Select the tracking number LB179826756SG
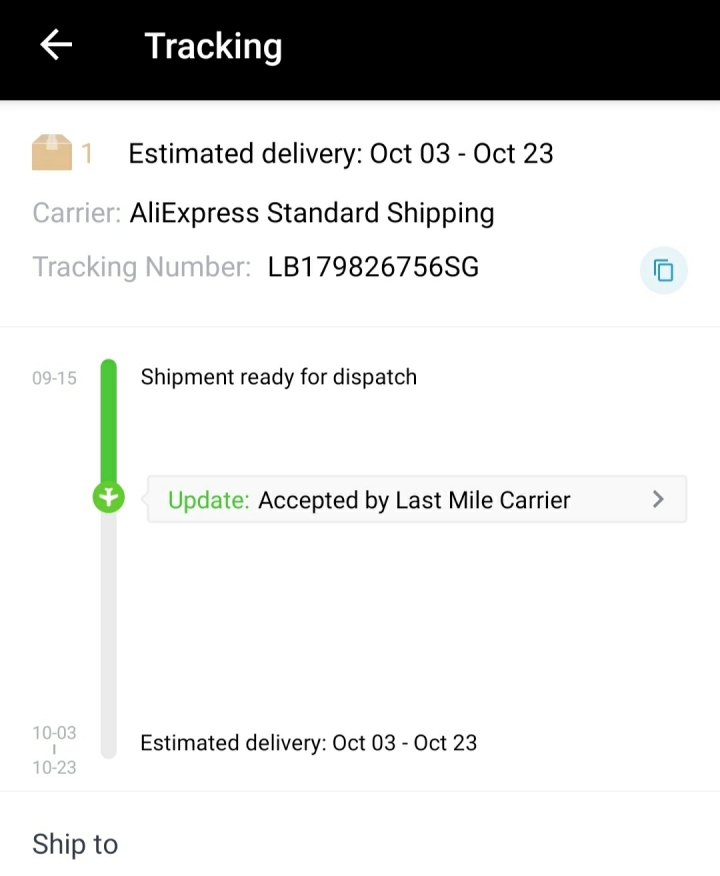The image size is (720, 876). (373, 267)
